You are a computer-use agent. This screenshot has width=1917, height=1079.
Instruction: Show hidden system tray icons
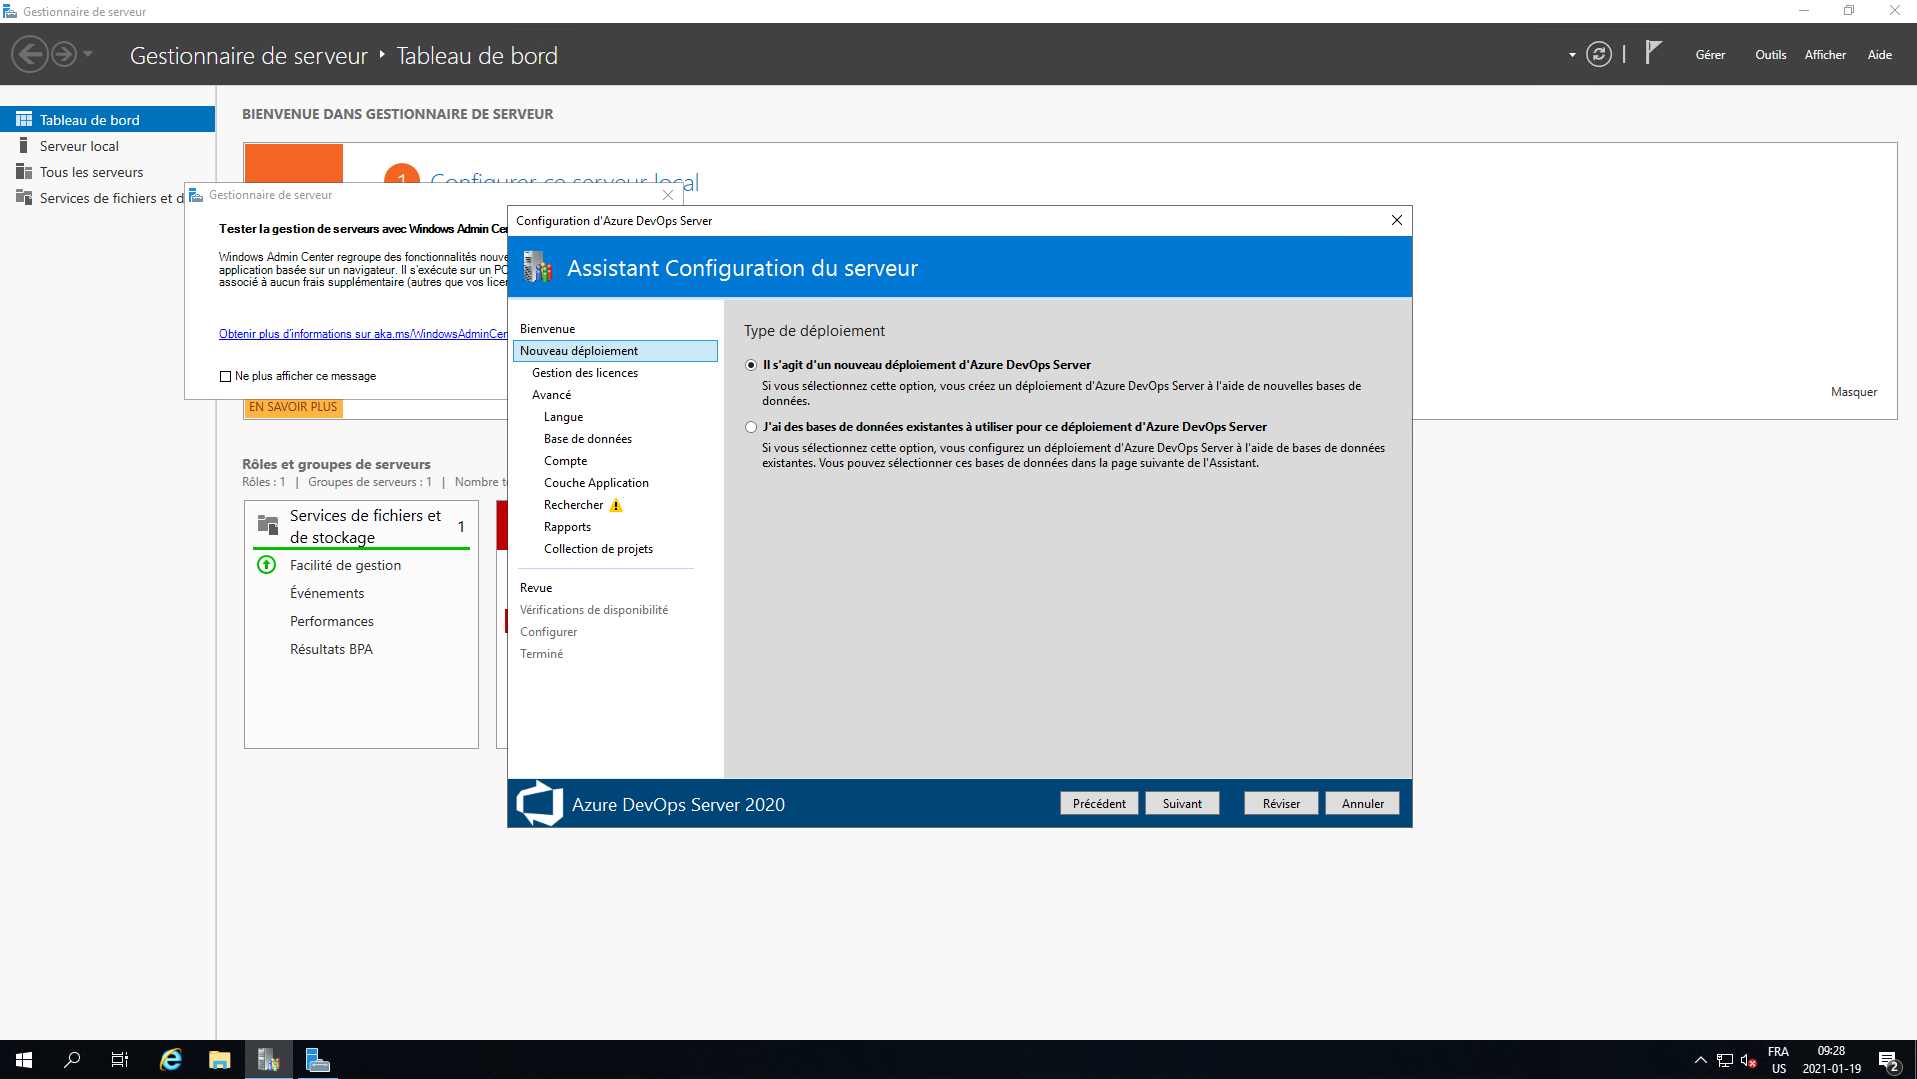tap(1700, 1060)
